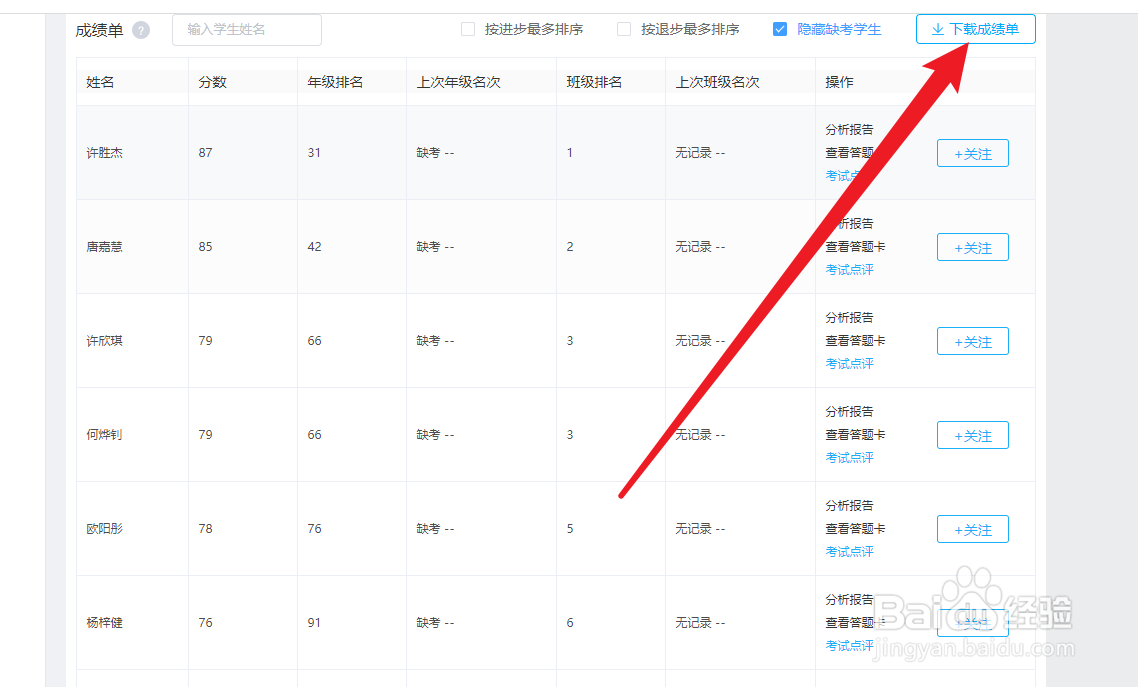Open 分析报告 for 杨梓健
This screenshot has width=1138, height=687.
point(849,599)
